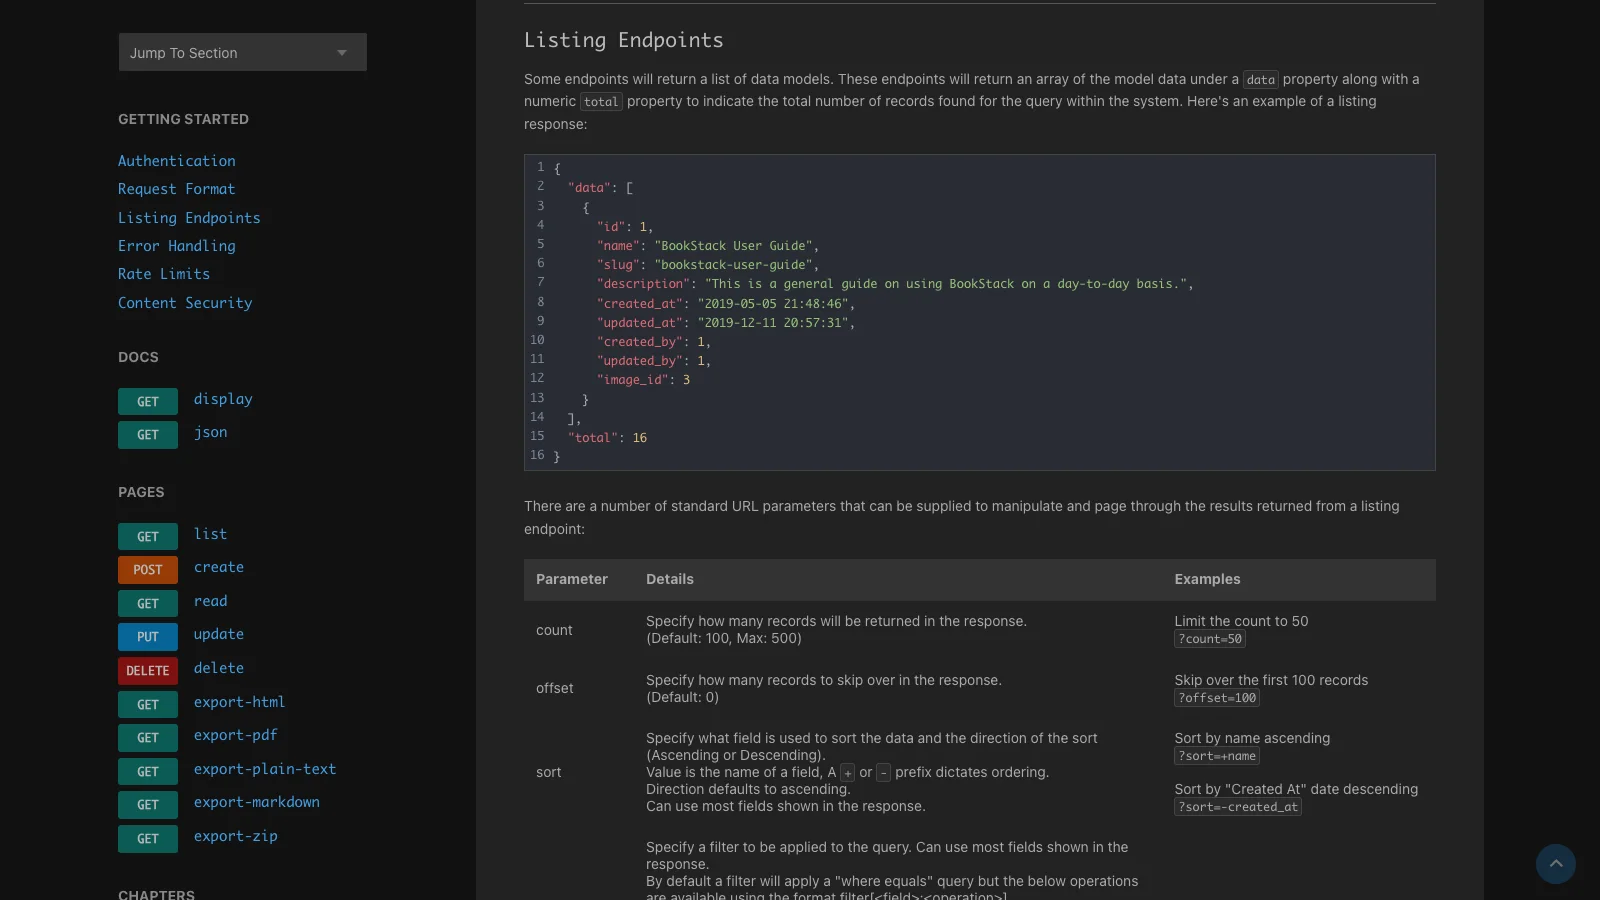Image resolution: width=1600 pixels, height=900 pixels.
Task: Click the inline "data" code tag
Action: [1261, 80]
